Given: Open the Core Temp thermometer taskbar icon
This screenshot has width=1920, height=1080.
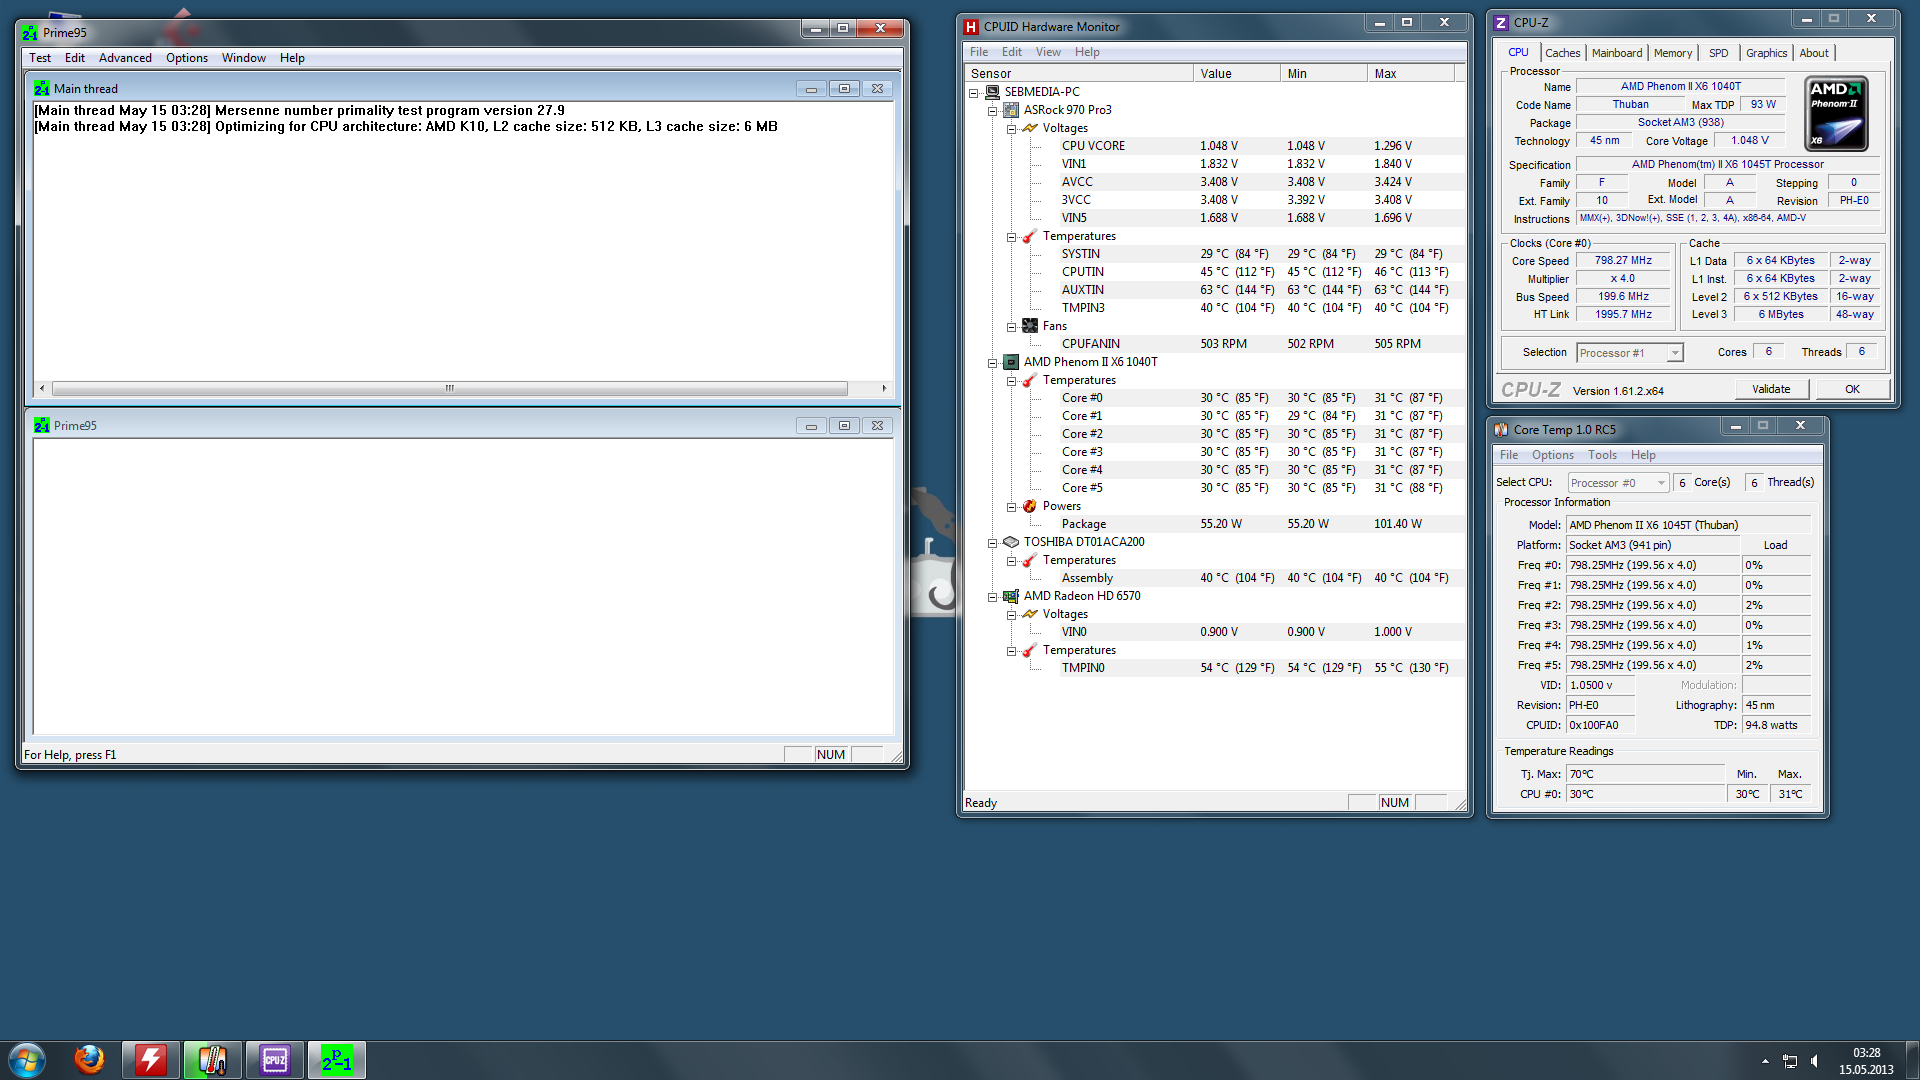Looking at the screenshot, I should pos(212,1059).
